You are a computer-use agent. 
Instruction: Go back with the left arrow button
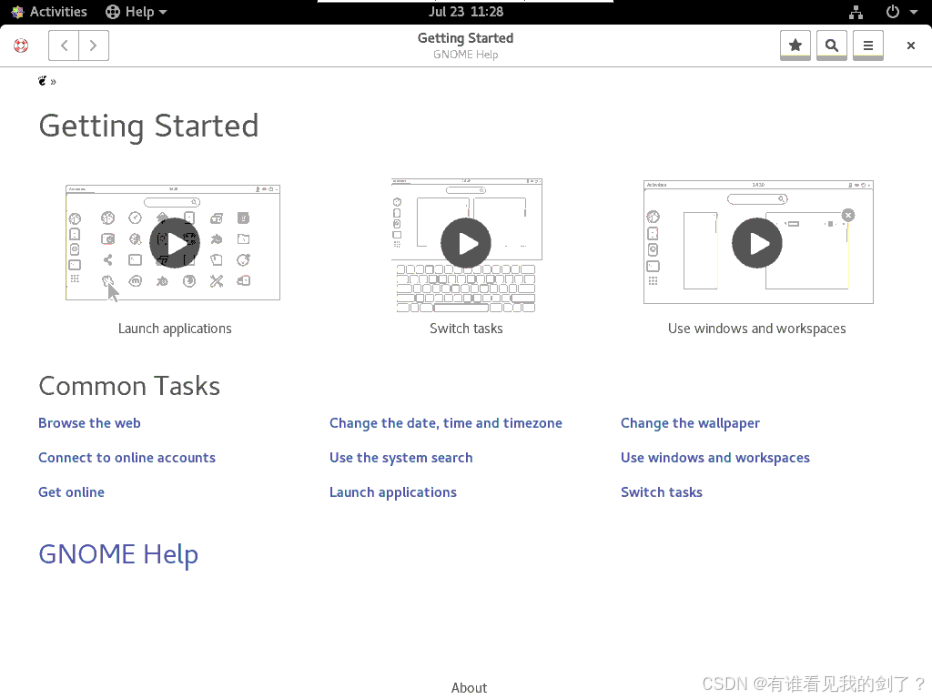(64, 46)
